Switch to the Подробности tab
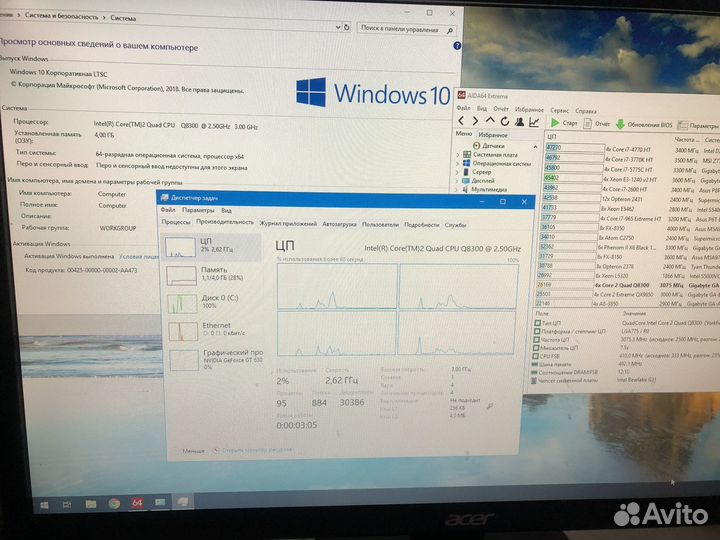This screenshot has height=540, width=720. click(422, 225)
